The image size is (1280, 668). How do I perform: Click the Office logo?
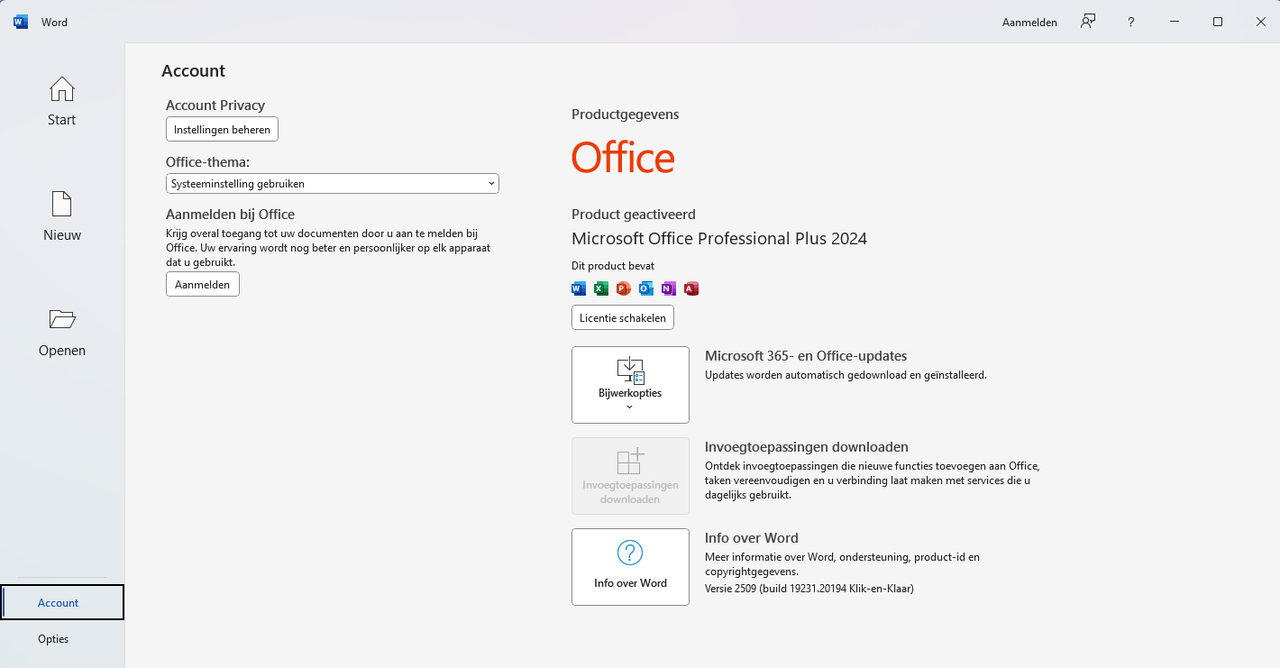[x=623, y=157]
